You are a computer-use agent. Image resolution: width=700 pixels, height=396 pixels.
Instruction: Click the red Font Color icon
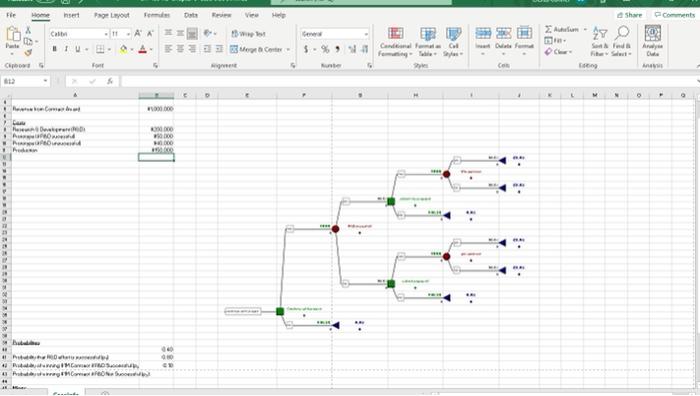click(142, 49)
